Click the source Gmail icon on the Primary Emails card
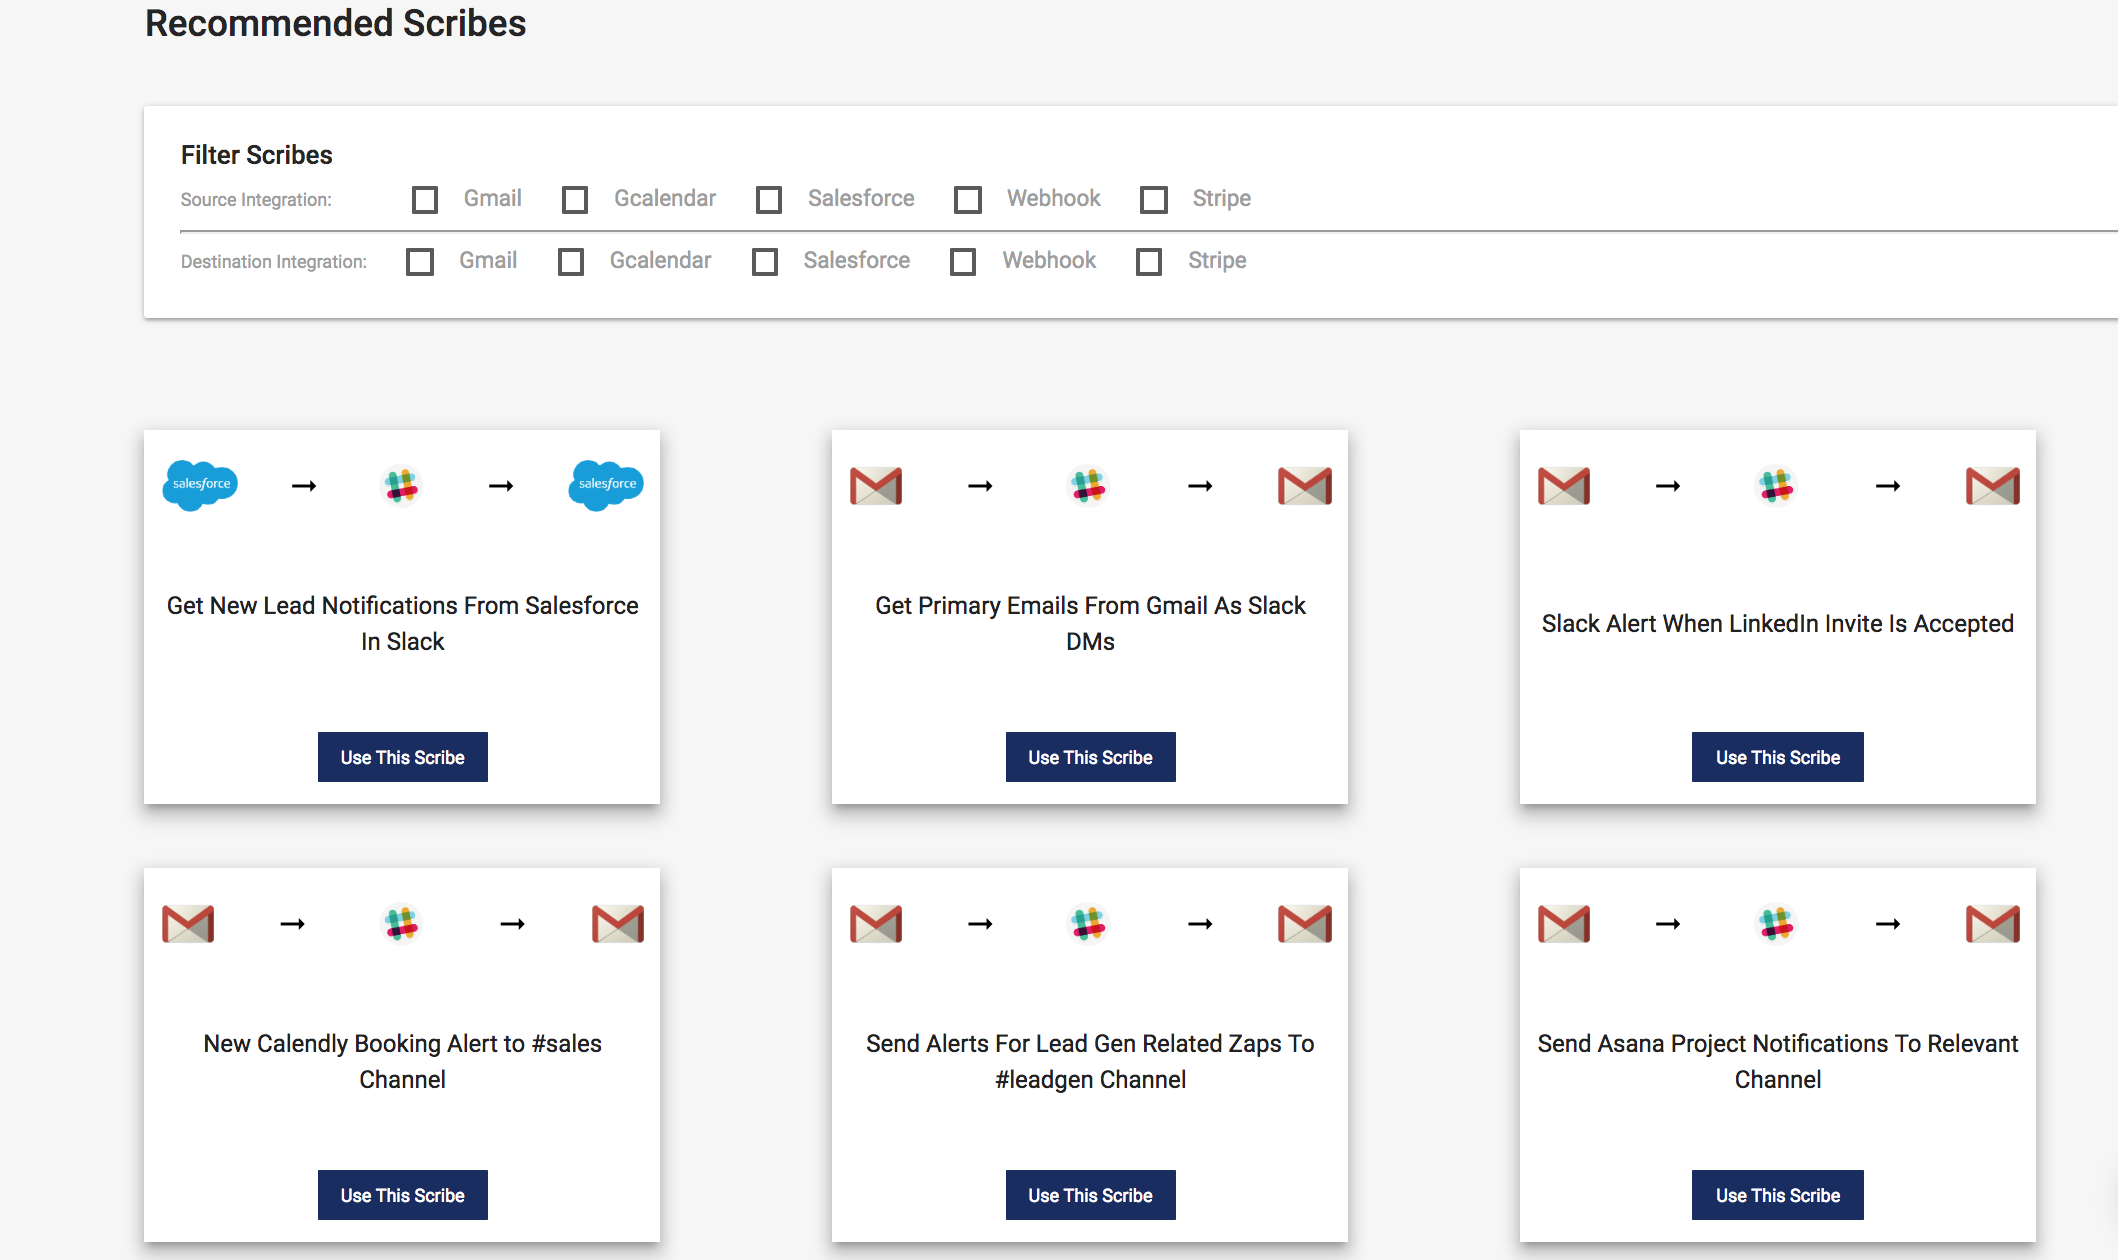 (x=876, y=486)
